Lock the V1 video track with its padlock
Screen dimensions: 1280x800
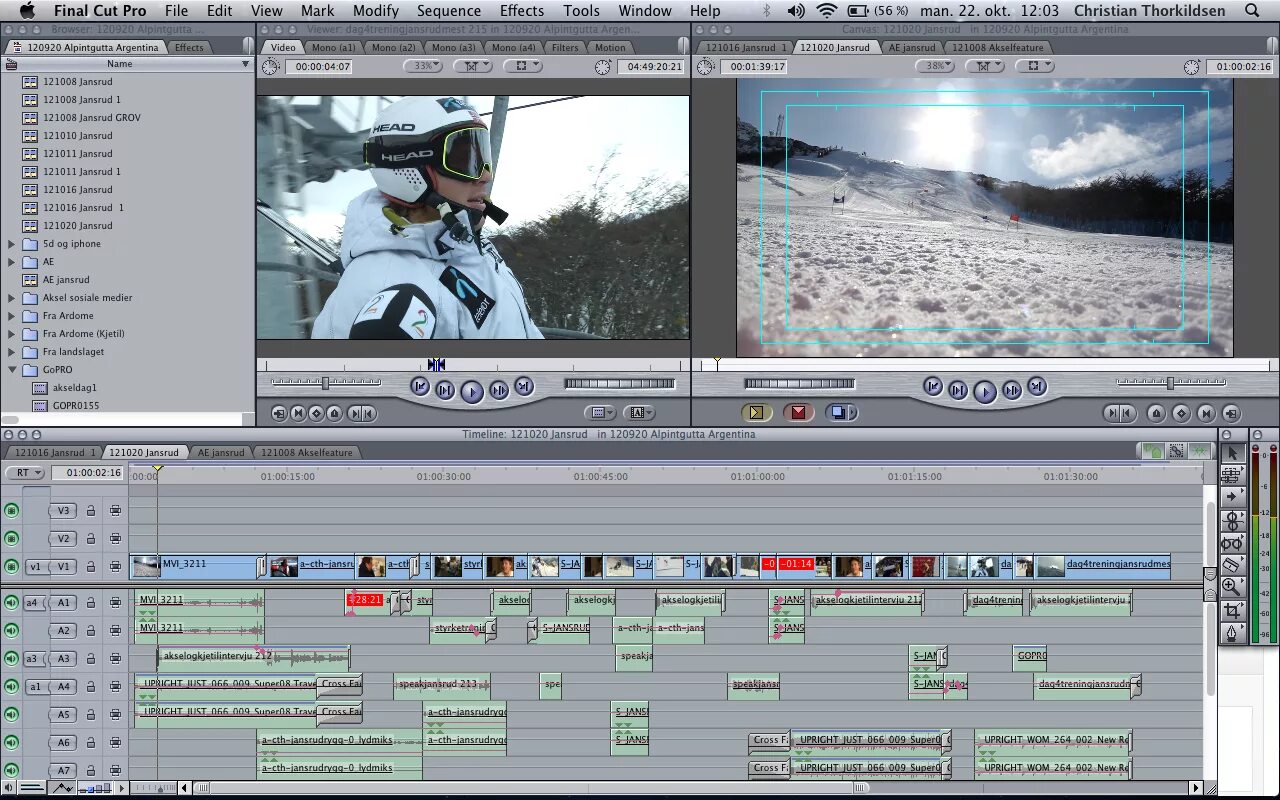pos(90,566)
